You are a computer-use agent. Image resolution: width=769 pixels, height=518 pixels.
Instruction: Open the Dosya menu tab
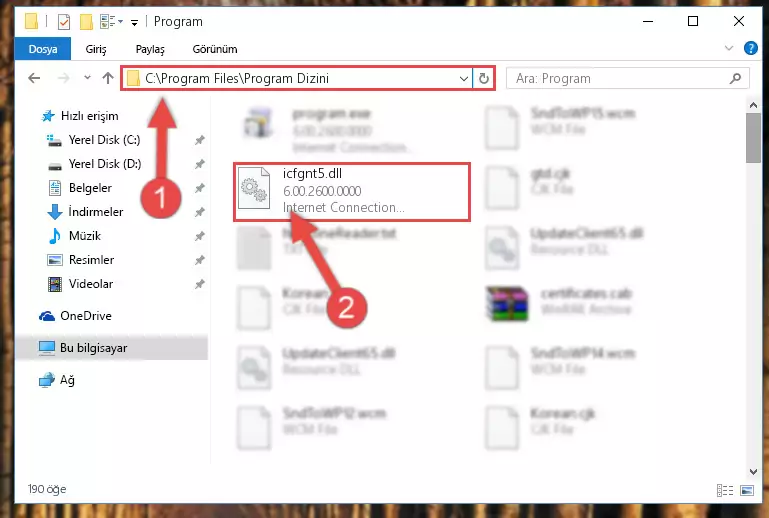click(43, 49)
